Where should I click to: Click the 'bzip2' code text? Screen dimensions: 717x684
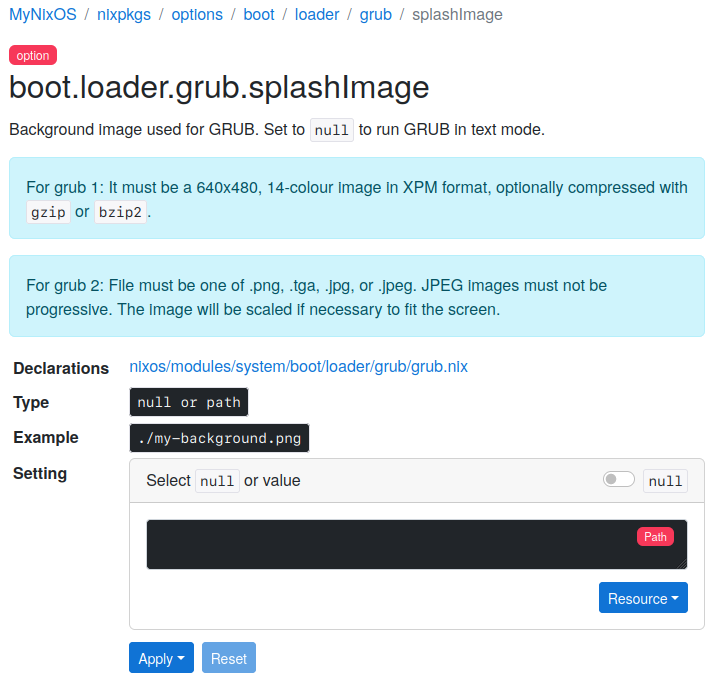tap(120, 212)
